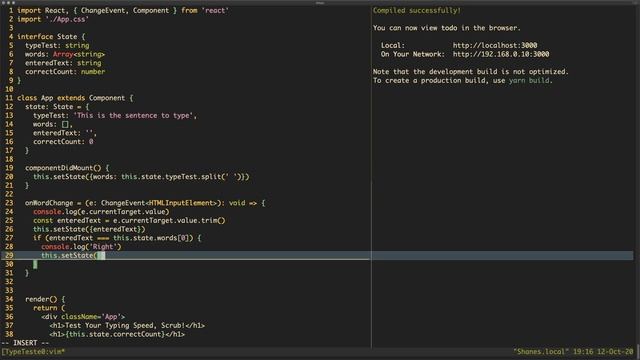The image size is (640, 360).
Task: Click the import React line at top
Action: [123, 11]
